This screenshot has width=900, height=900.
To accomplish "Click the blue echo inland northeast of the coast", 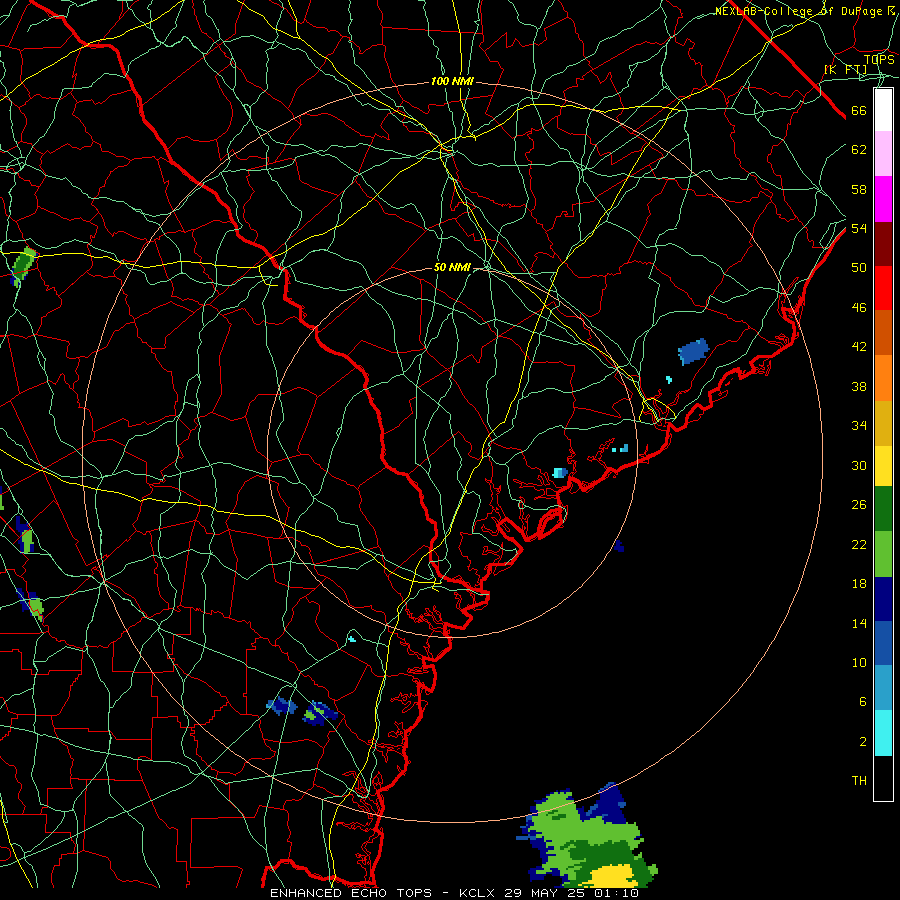I will pyautogui.click(x=693, y=351).
